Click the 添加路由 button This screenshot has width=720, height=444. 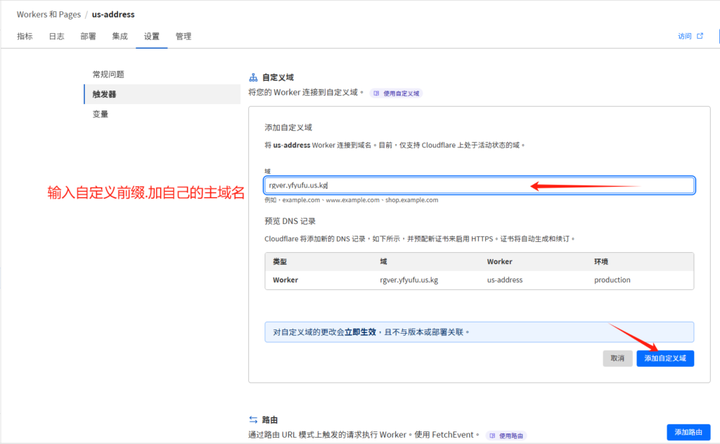(x=688, y=432)
